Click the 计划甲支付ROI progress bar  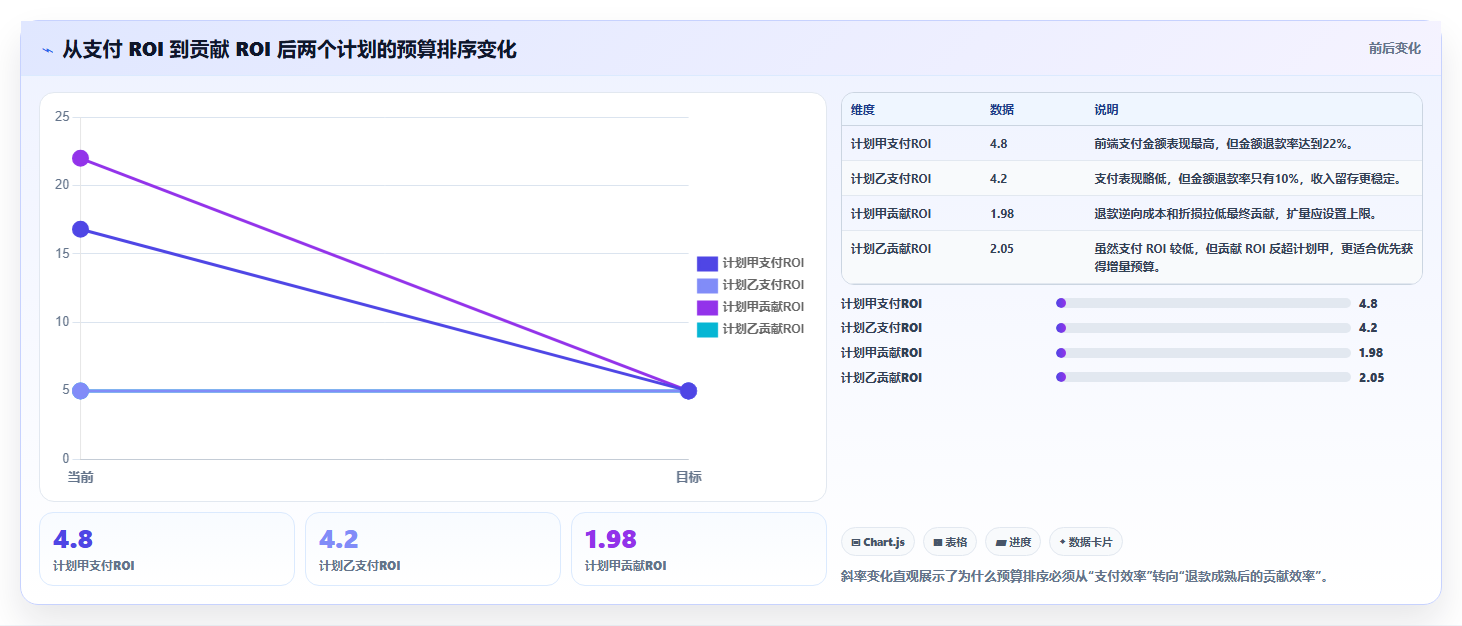pos(1203,303)
